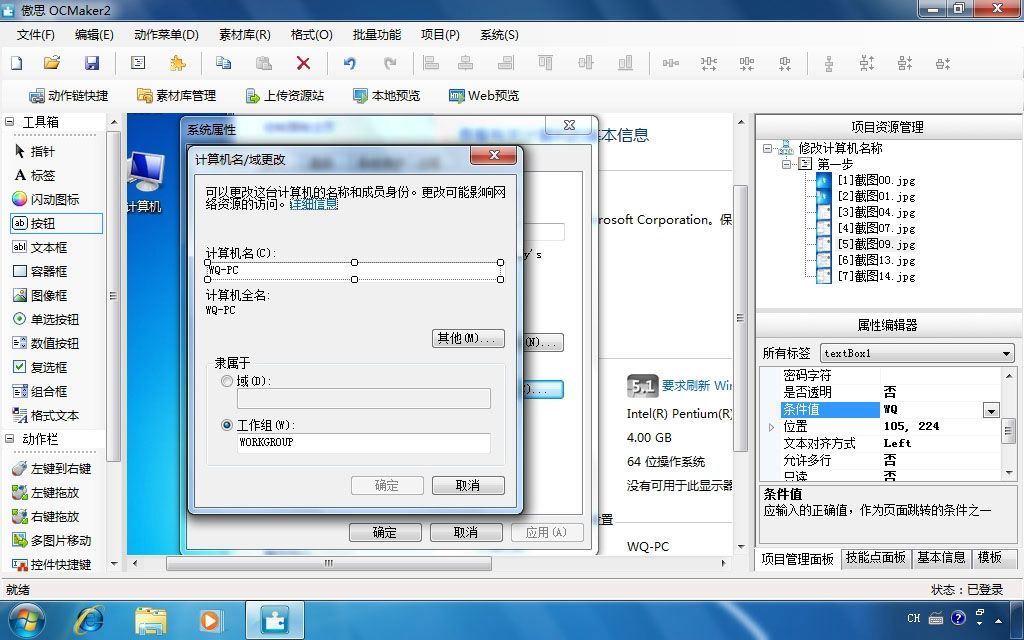Screen dimensions: 1024x640
Task: Click the Undo arrow icon
Action: [350, 63]
